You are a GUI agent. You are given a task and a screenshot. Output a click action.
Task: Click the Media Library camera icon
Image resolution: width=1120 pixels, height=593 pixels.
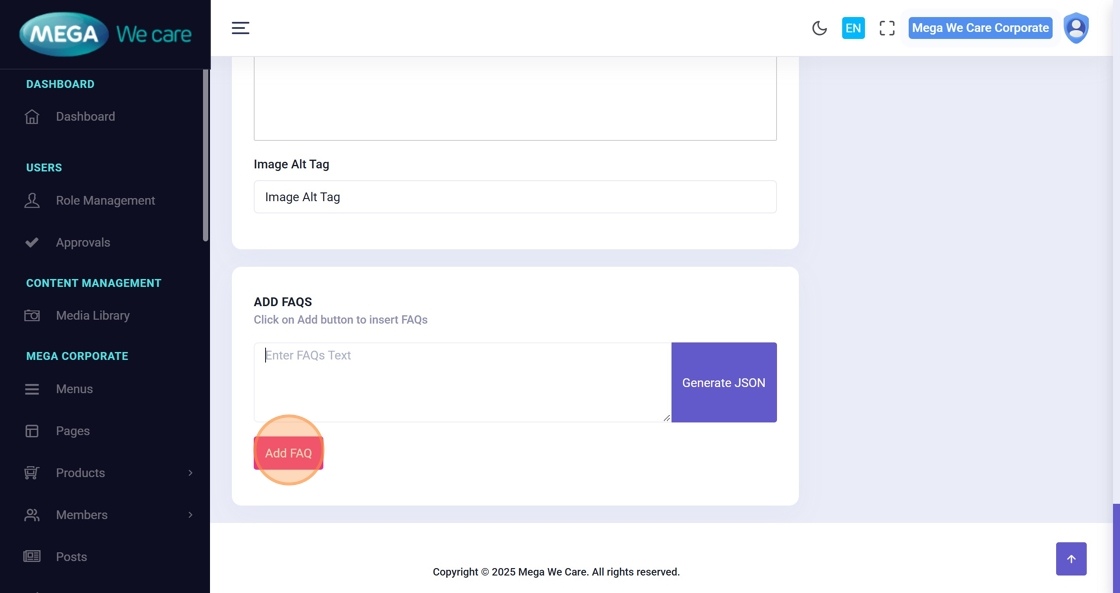pyautogui.click(x=32, y=316)
